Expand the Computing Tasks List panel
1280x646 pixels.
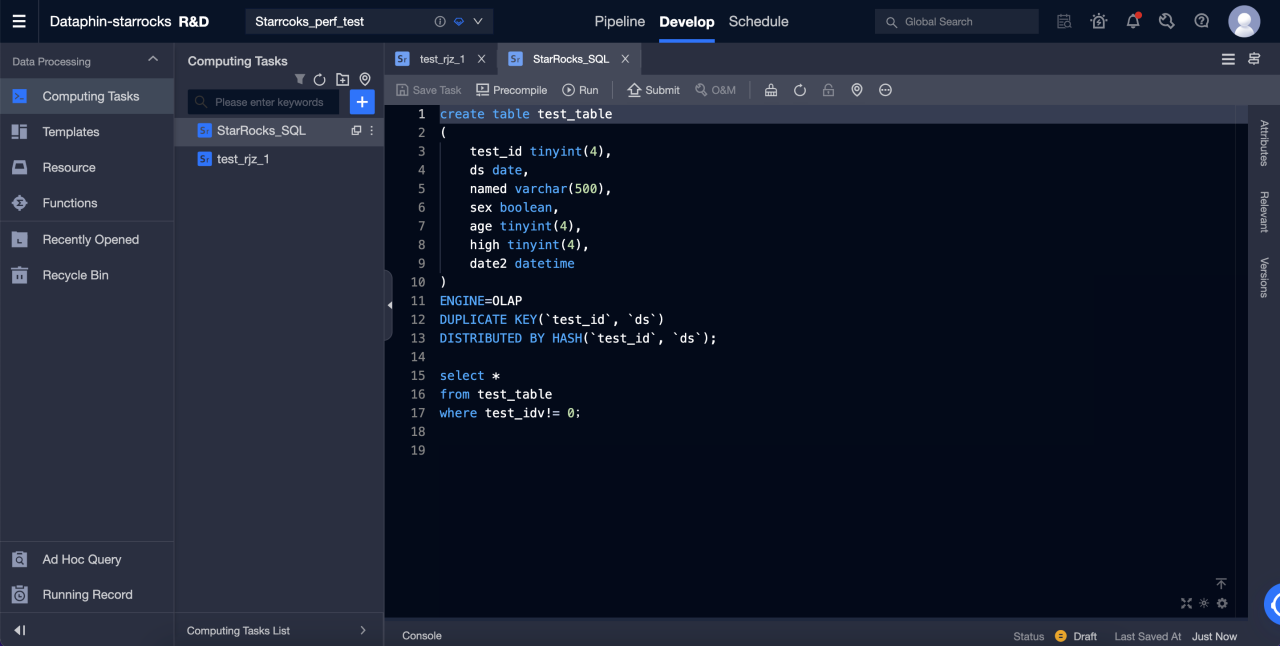362,630
